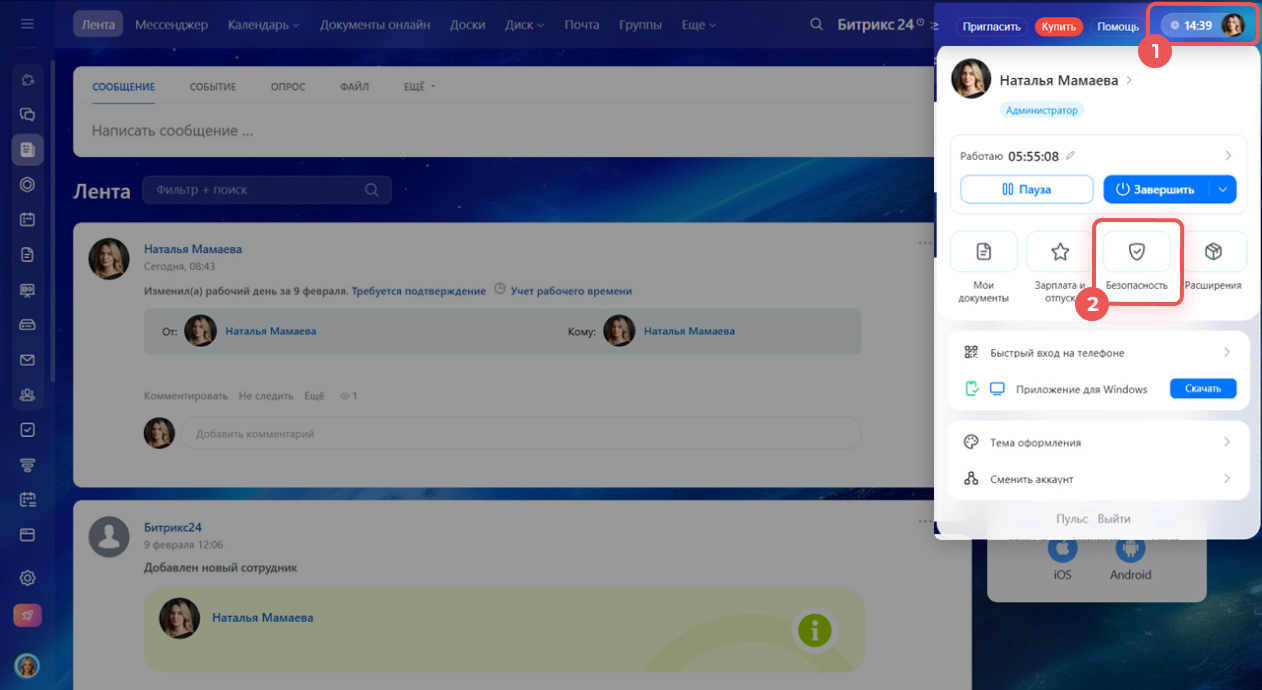
Task: Click the Добавить комментарий input field
Action: [520, 434]
